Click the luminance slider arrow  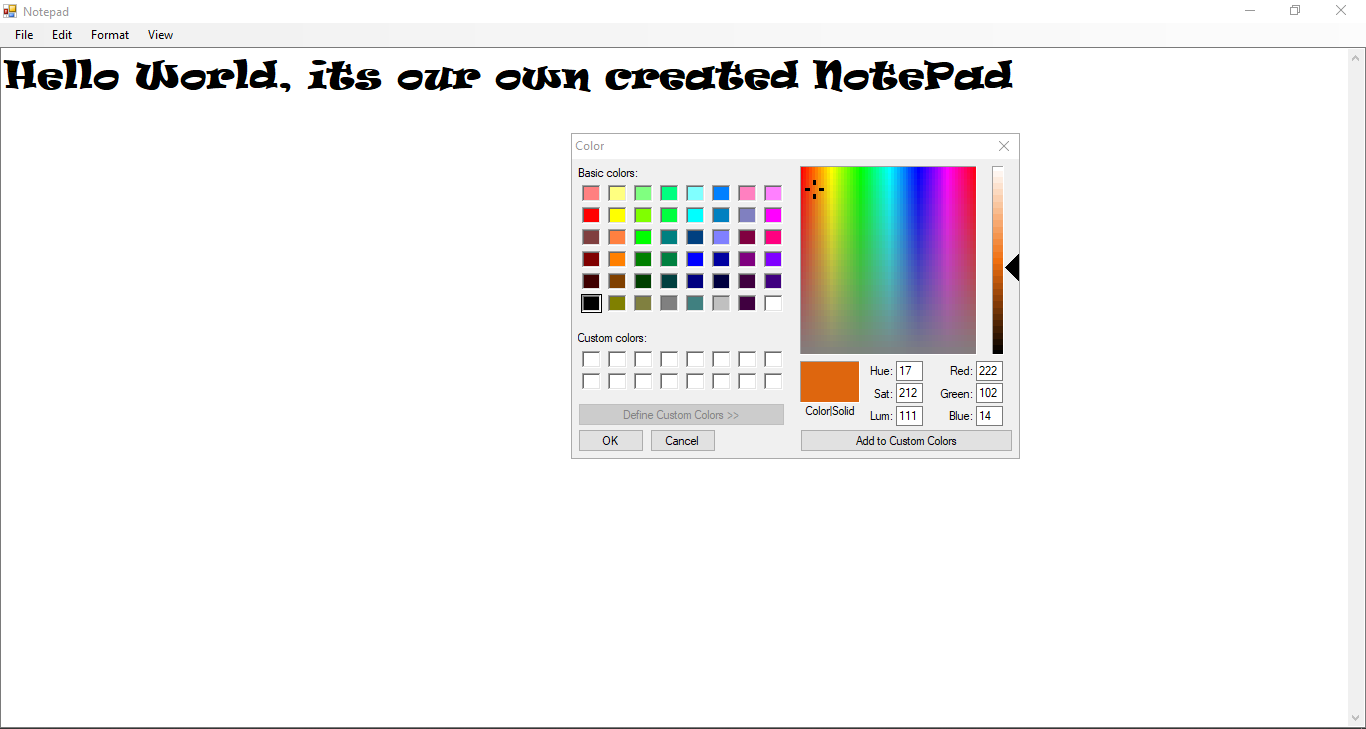[x=1012, y=267]
